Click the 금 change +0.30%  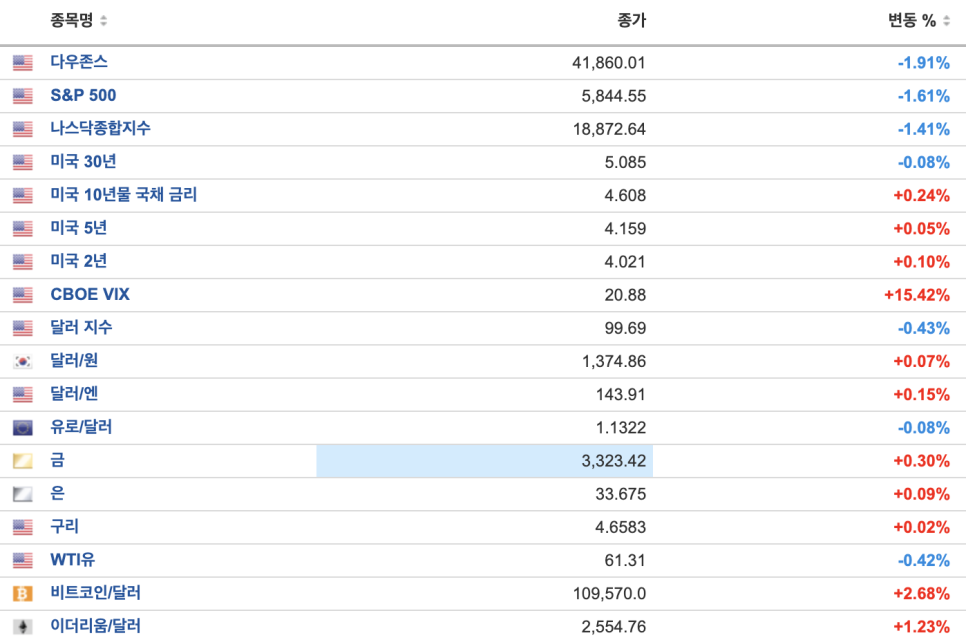922,461
